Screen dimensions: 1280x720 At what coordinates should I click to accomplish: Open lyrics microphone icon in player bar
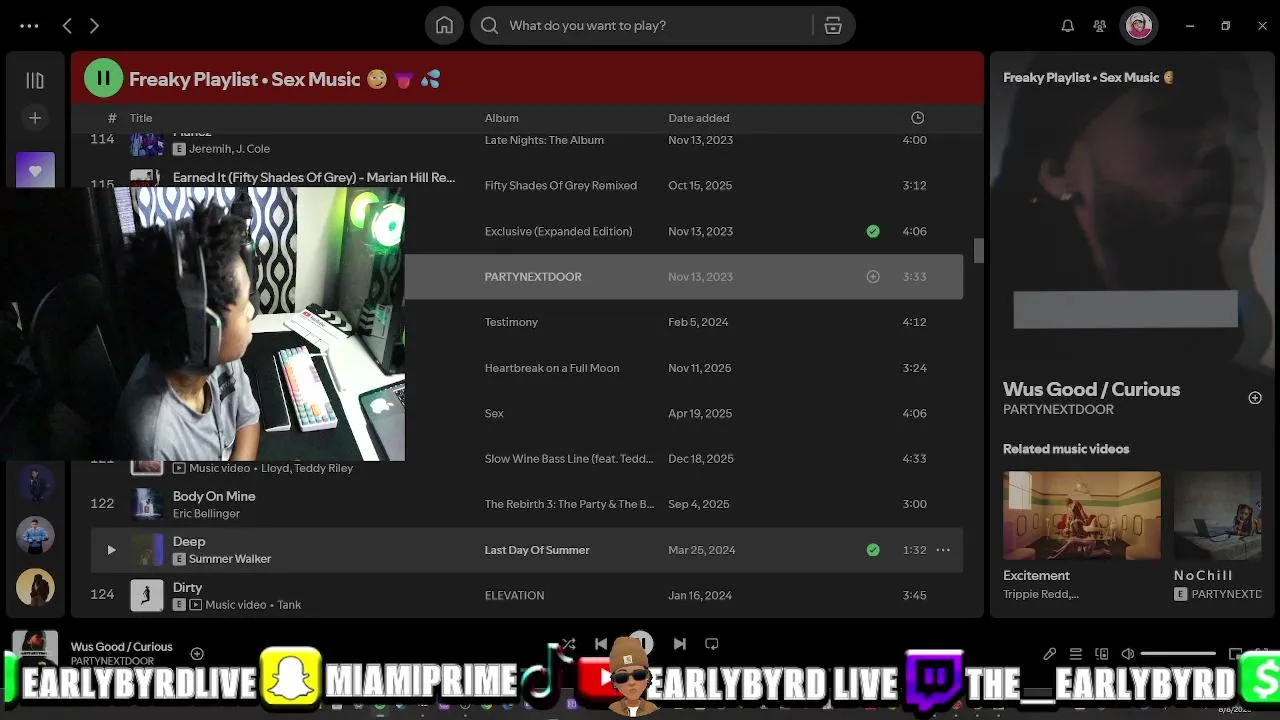1049,654
